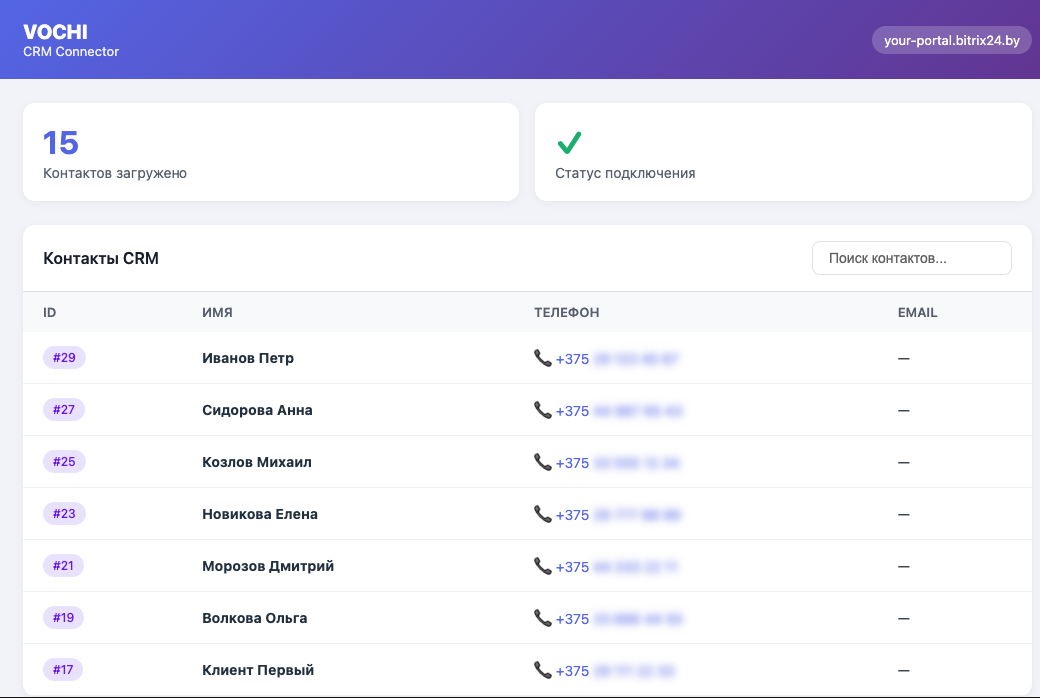This screenshot has width=1040, height=698.
Task: Select the #27 contact ID badge
Action: 64,410
